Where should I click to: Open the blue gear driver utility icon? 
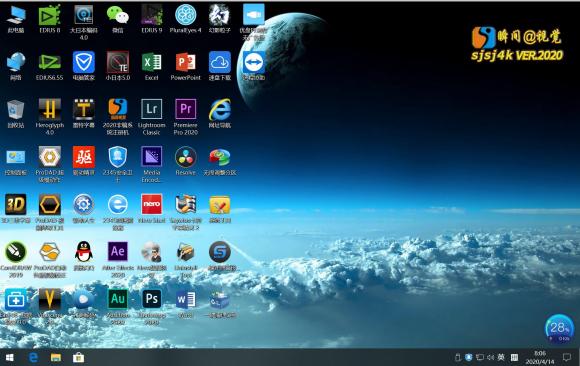pos(84,204)
